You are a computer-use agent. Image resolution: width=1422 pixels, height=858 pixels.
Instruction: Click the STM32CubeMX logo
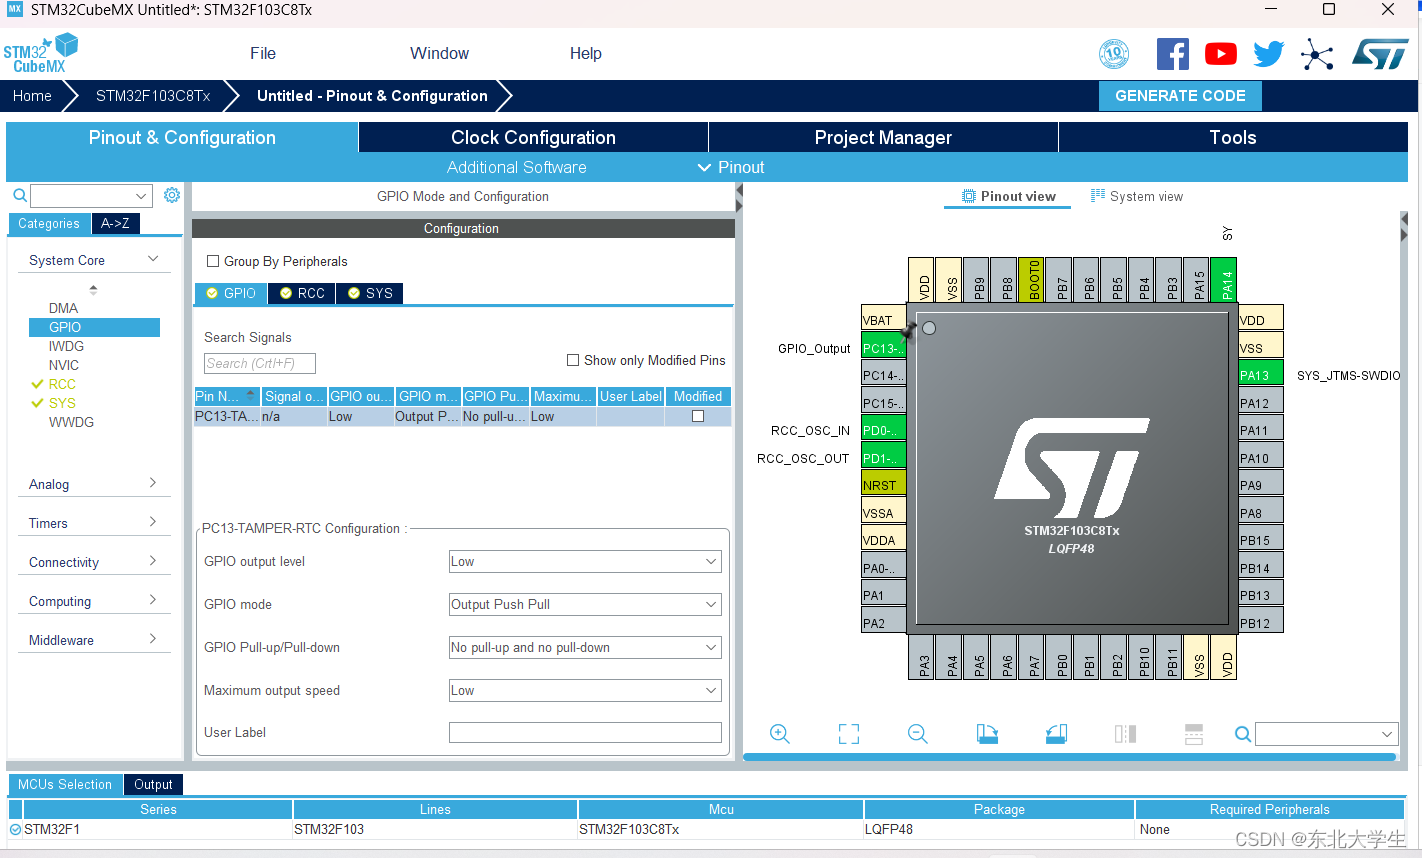[41, 53]
